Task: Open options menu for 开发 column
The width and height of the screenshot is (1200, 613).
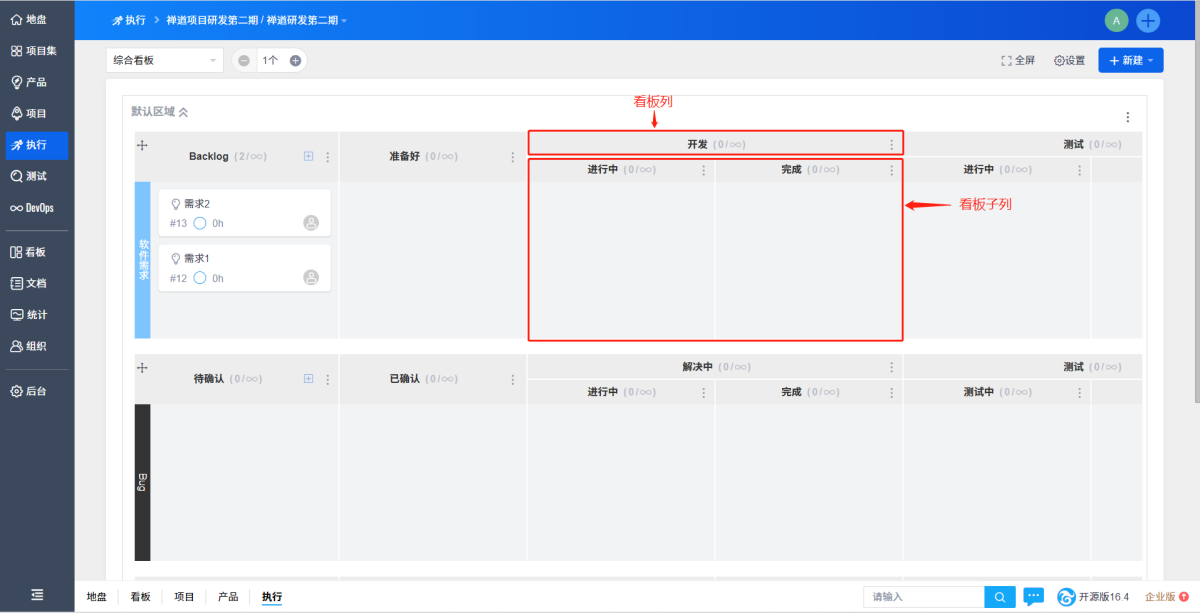Action: [x=892, y=145]
